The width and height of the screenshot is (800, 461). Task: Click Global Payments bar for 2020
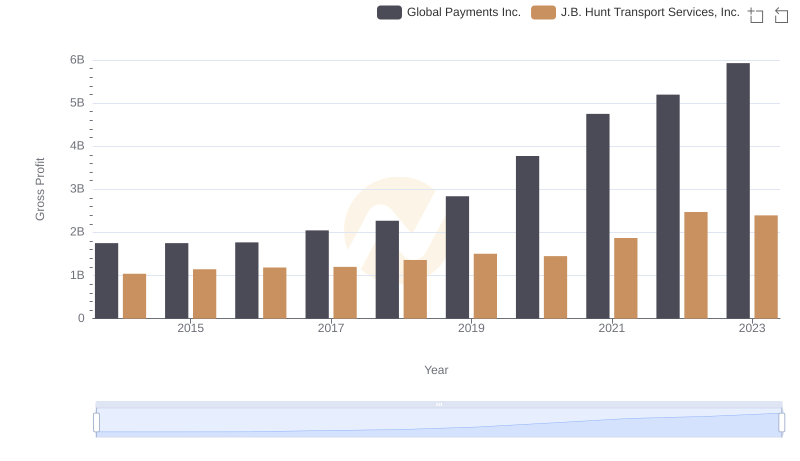pyautogui.click(x=528, y=237)
